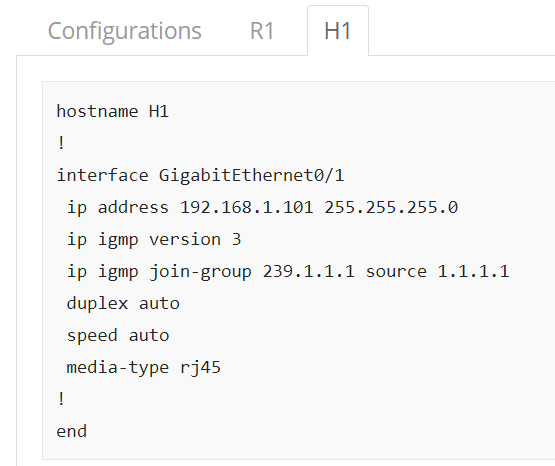The width and height of the screenshot is (555, 466).
Task: Click the duplex auto line
Action: (x=123, y=304)
